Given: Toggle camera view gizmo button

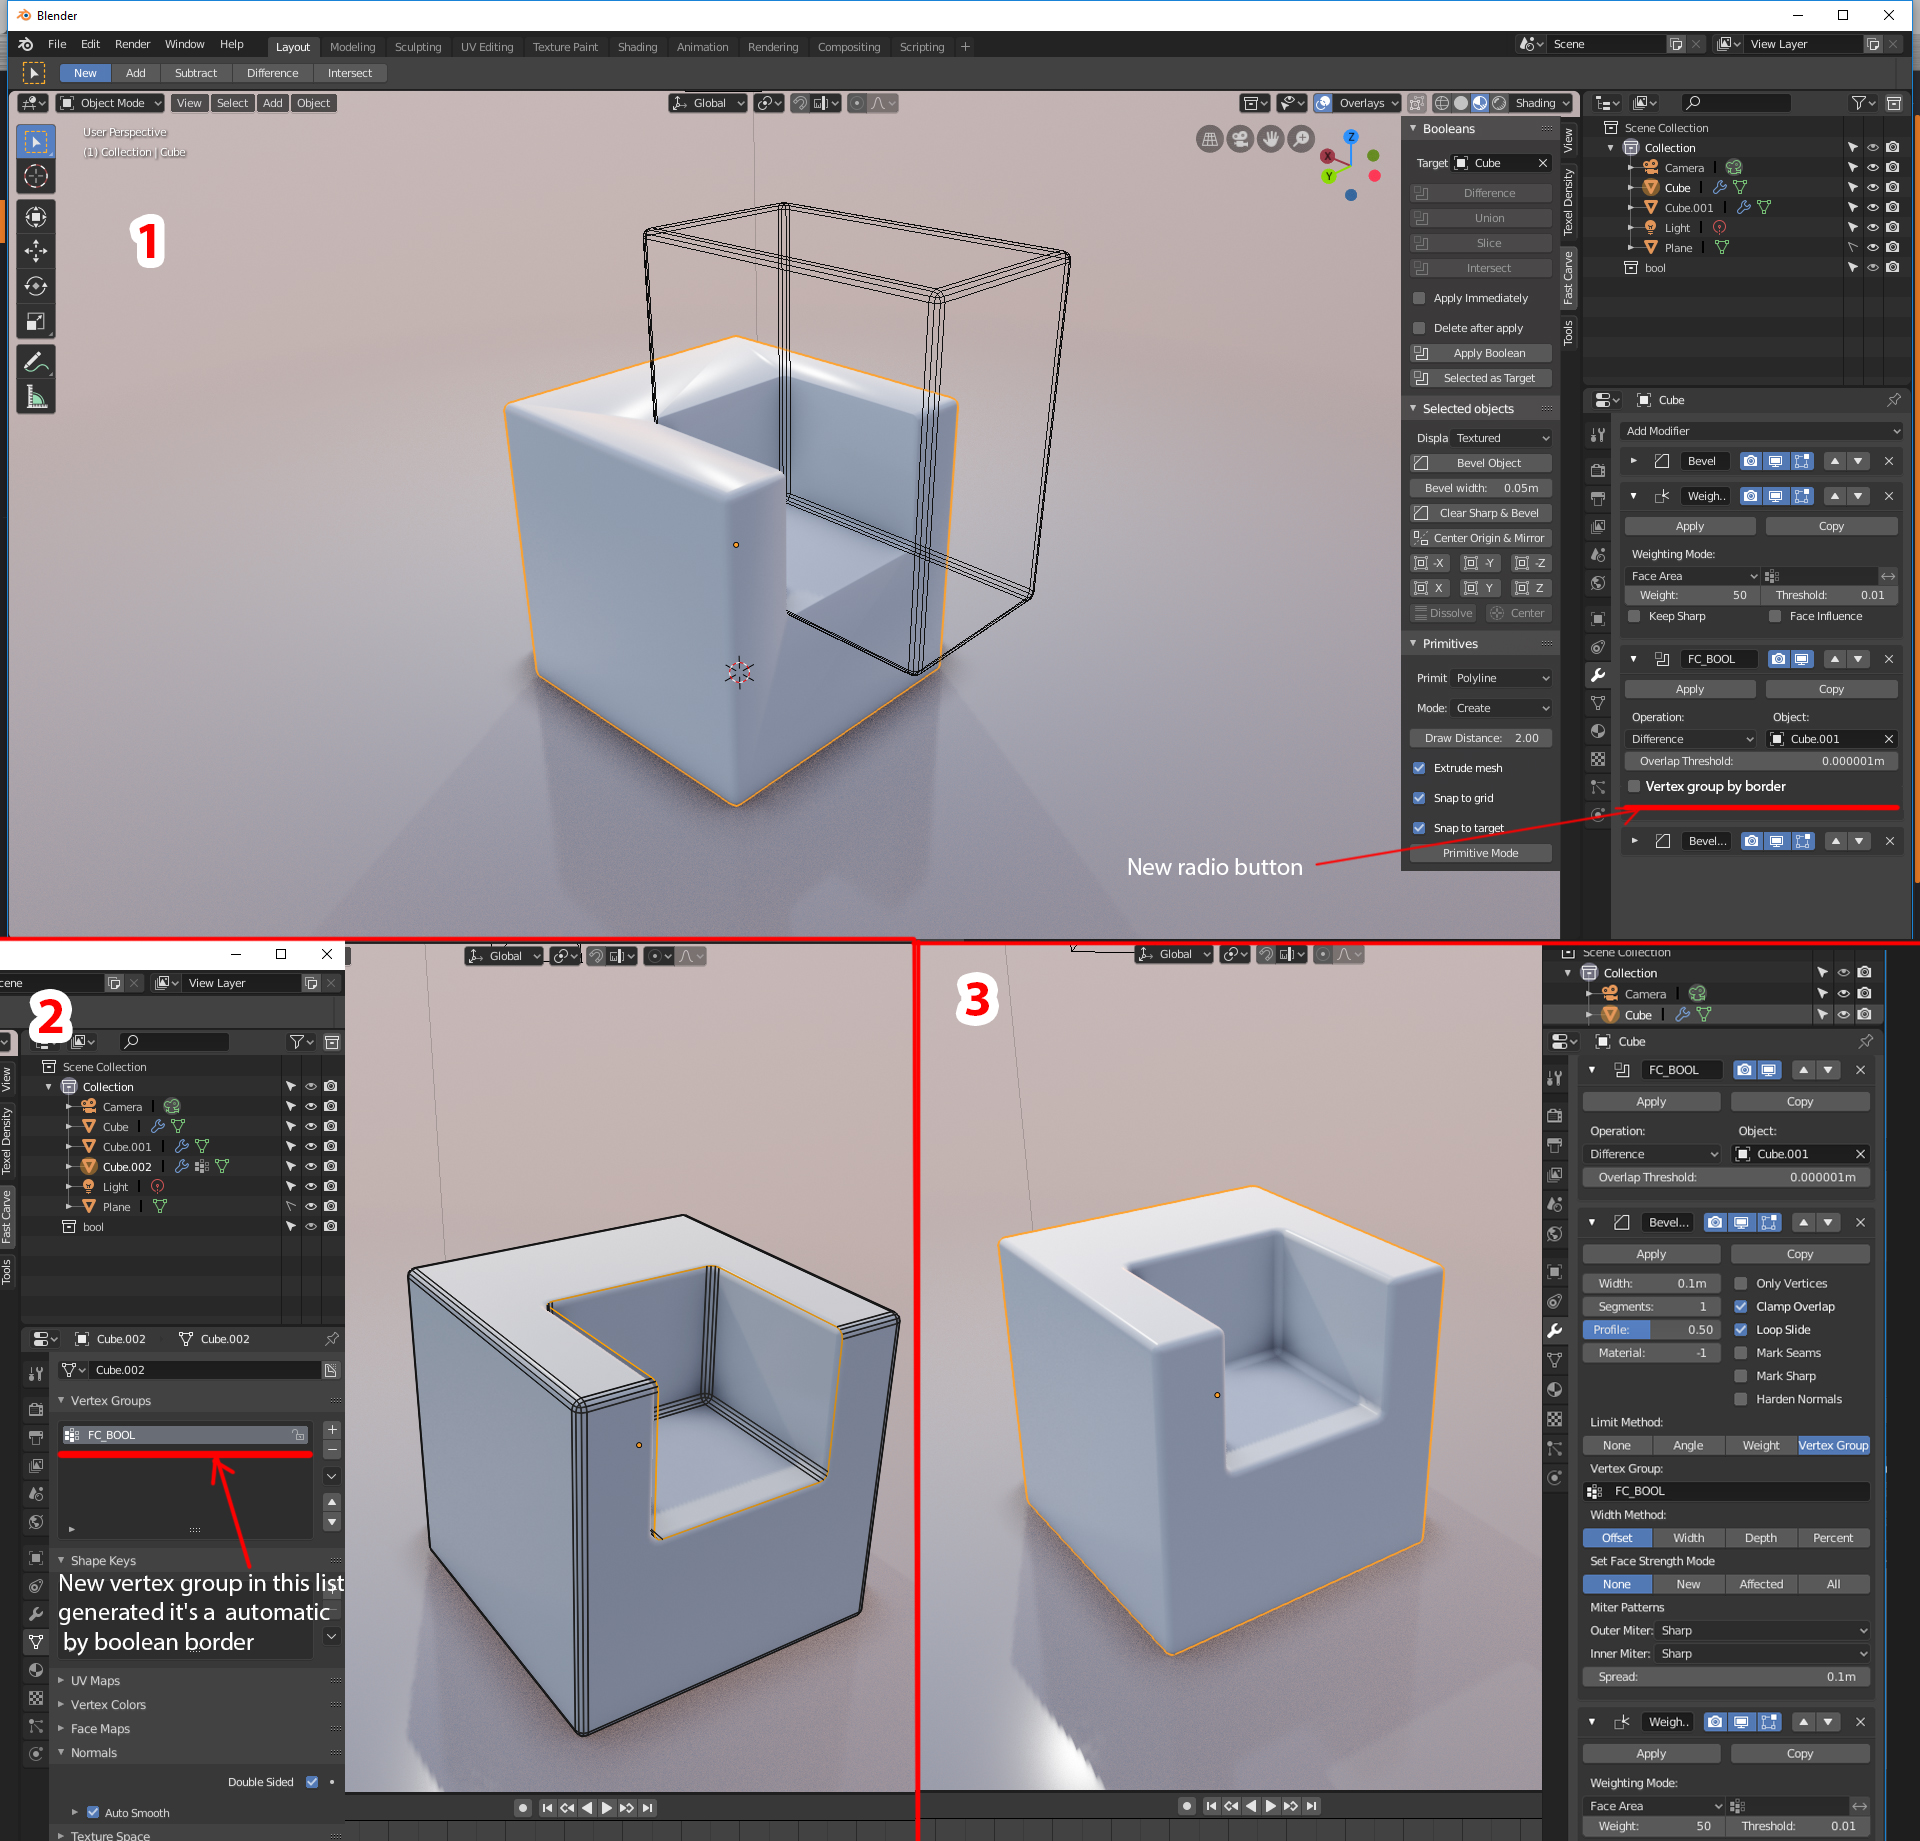Looking at the screenshot, I should point(1240,139).
